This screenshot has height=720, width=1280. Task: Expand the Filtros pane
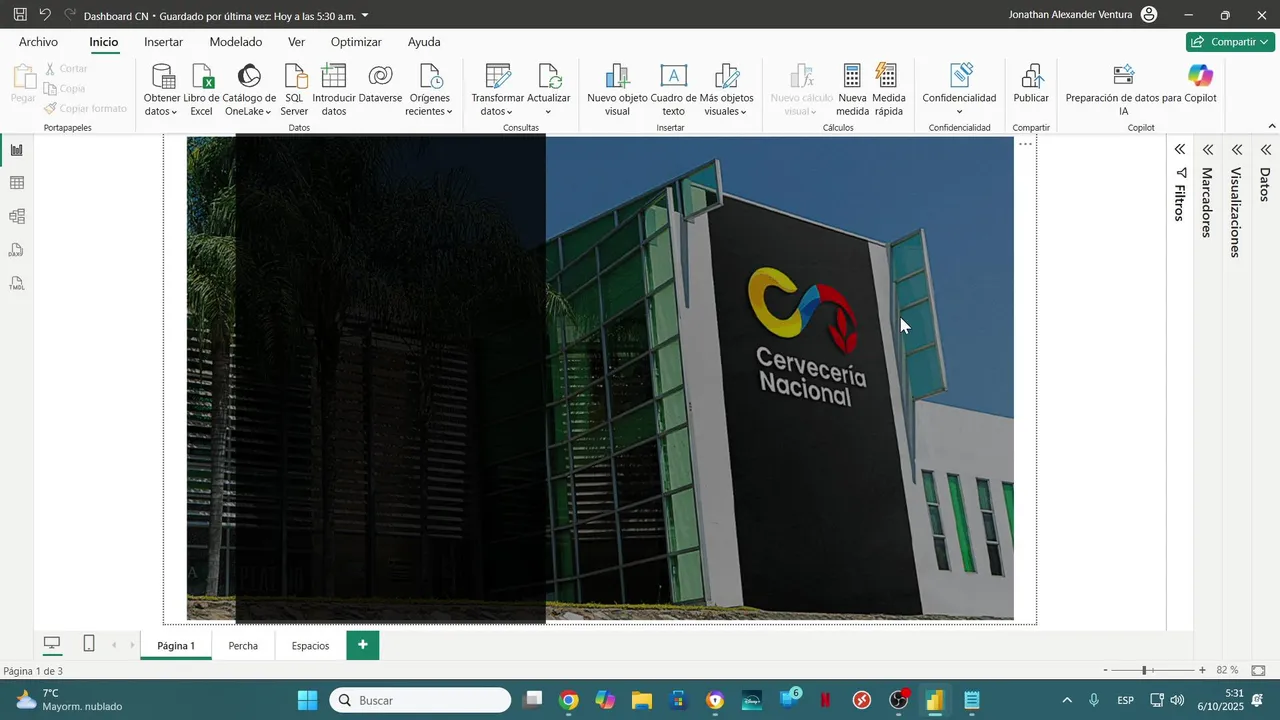pyautogui.click(x=1180, y=150)
